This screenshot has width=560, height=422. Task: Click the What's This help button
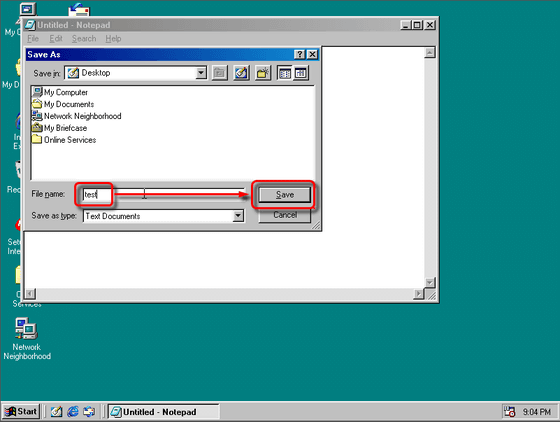pos(300,54)
